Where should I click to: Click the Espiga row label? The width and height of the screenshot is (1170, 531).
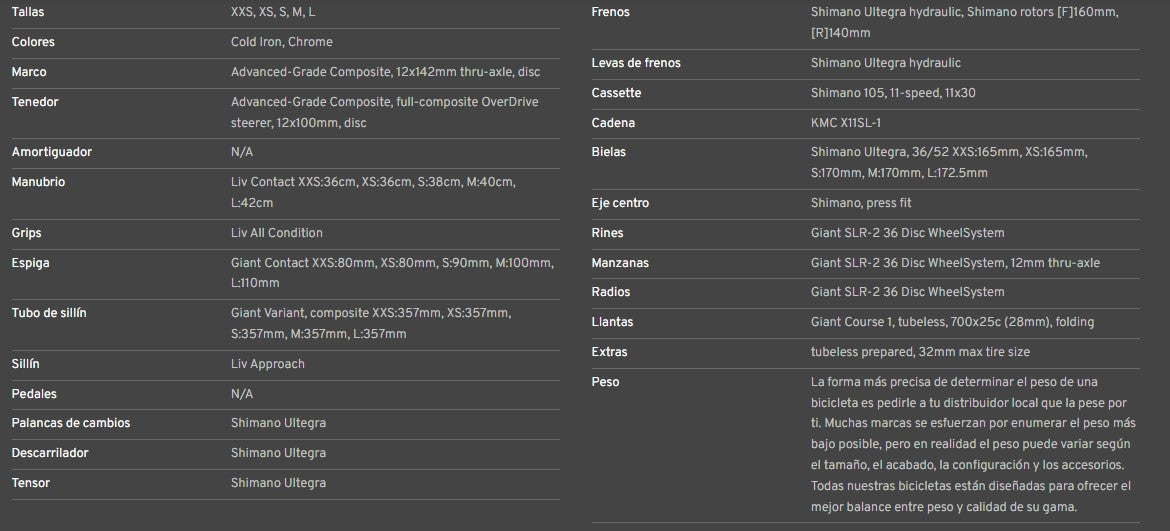(30, 263)
